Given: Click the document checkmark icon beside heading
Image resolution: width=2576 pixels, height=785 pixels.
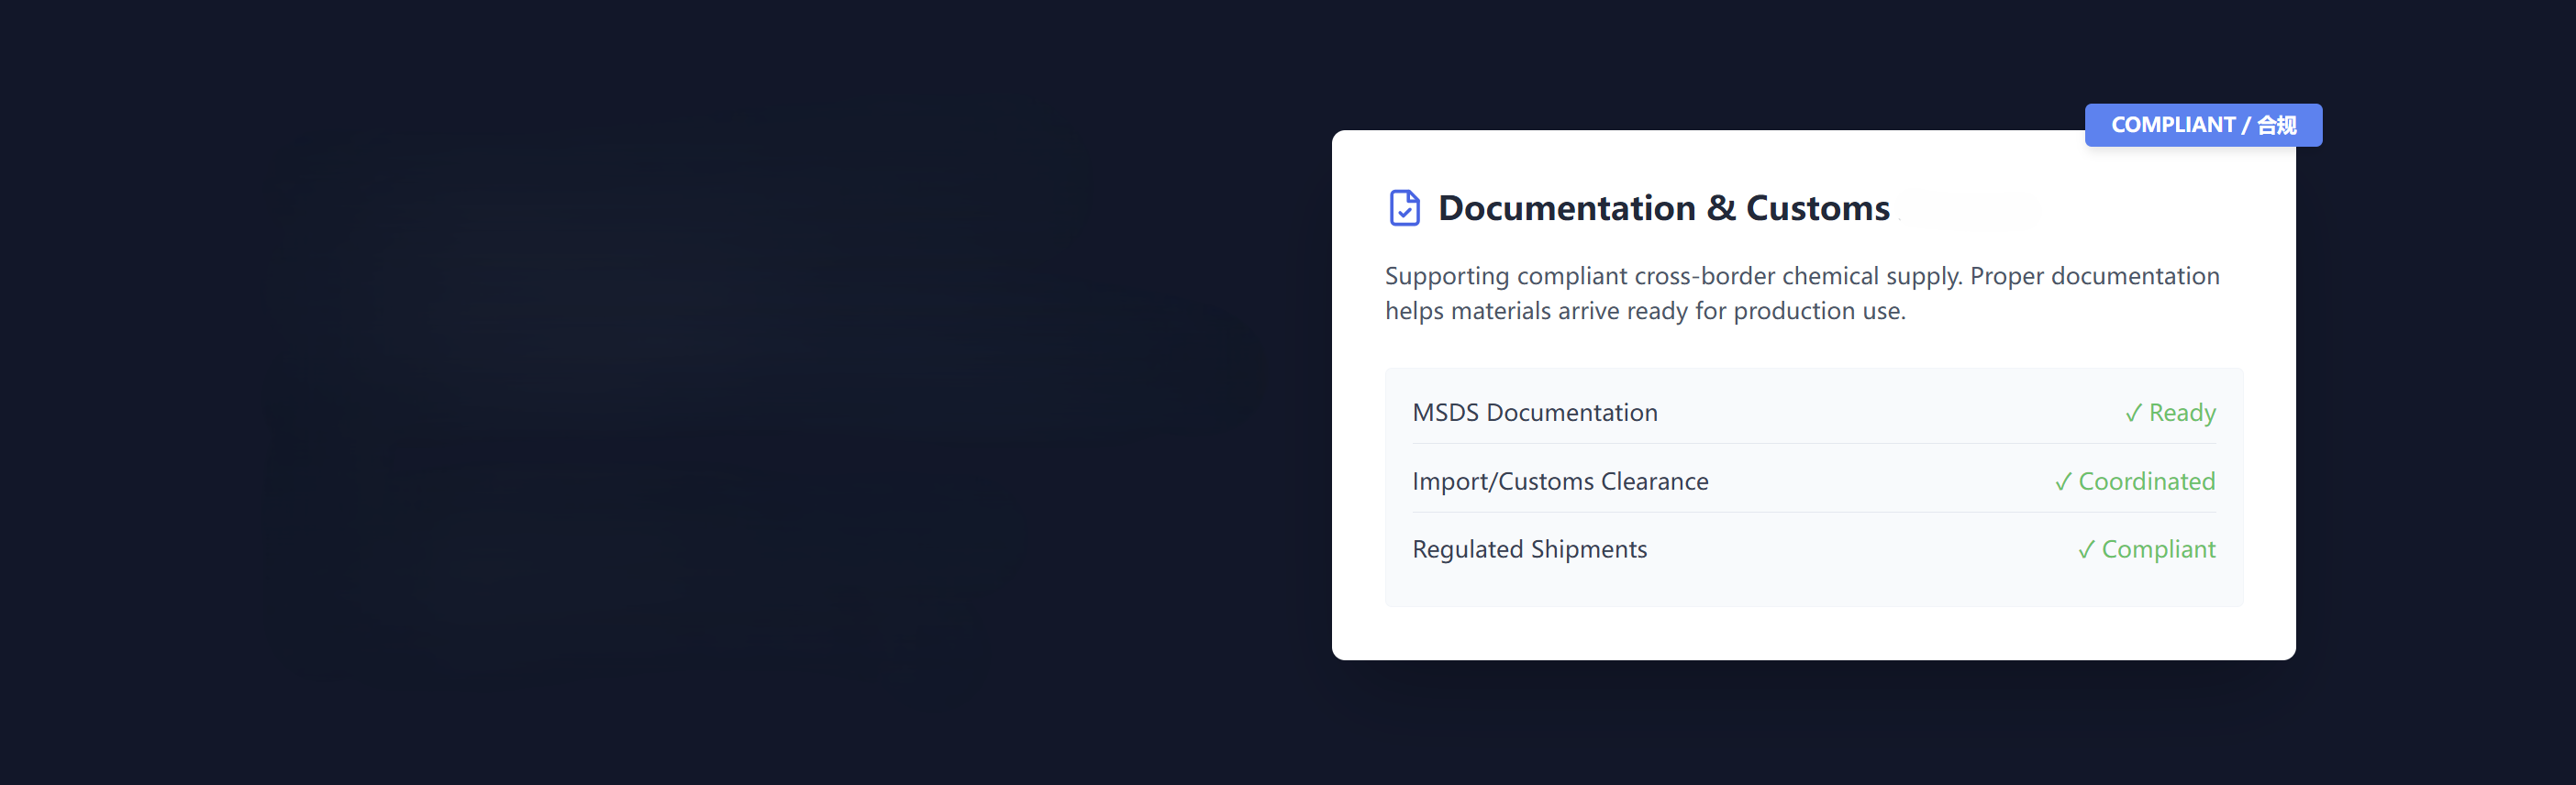Looking at the screenshot, I should coord(1404,208).
